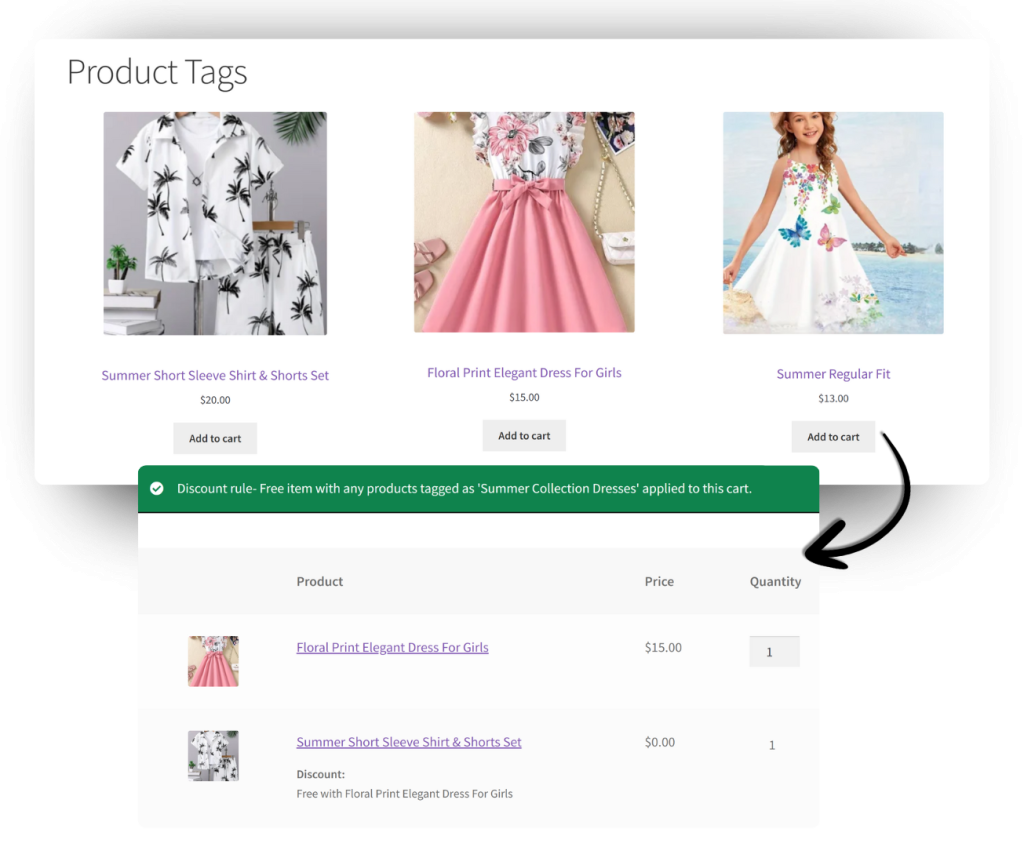
Task: Open the Summer Regular Fit product link
Action: pos(833,374)
